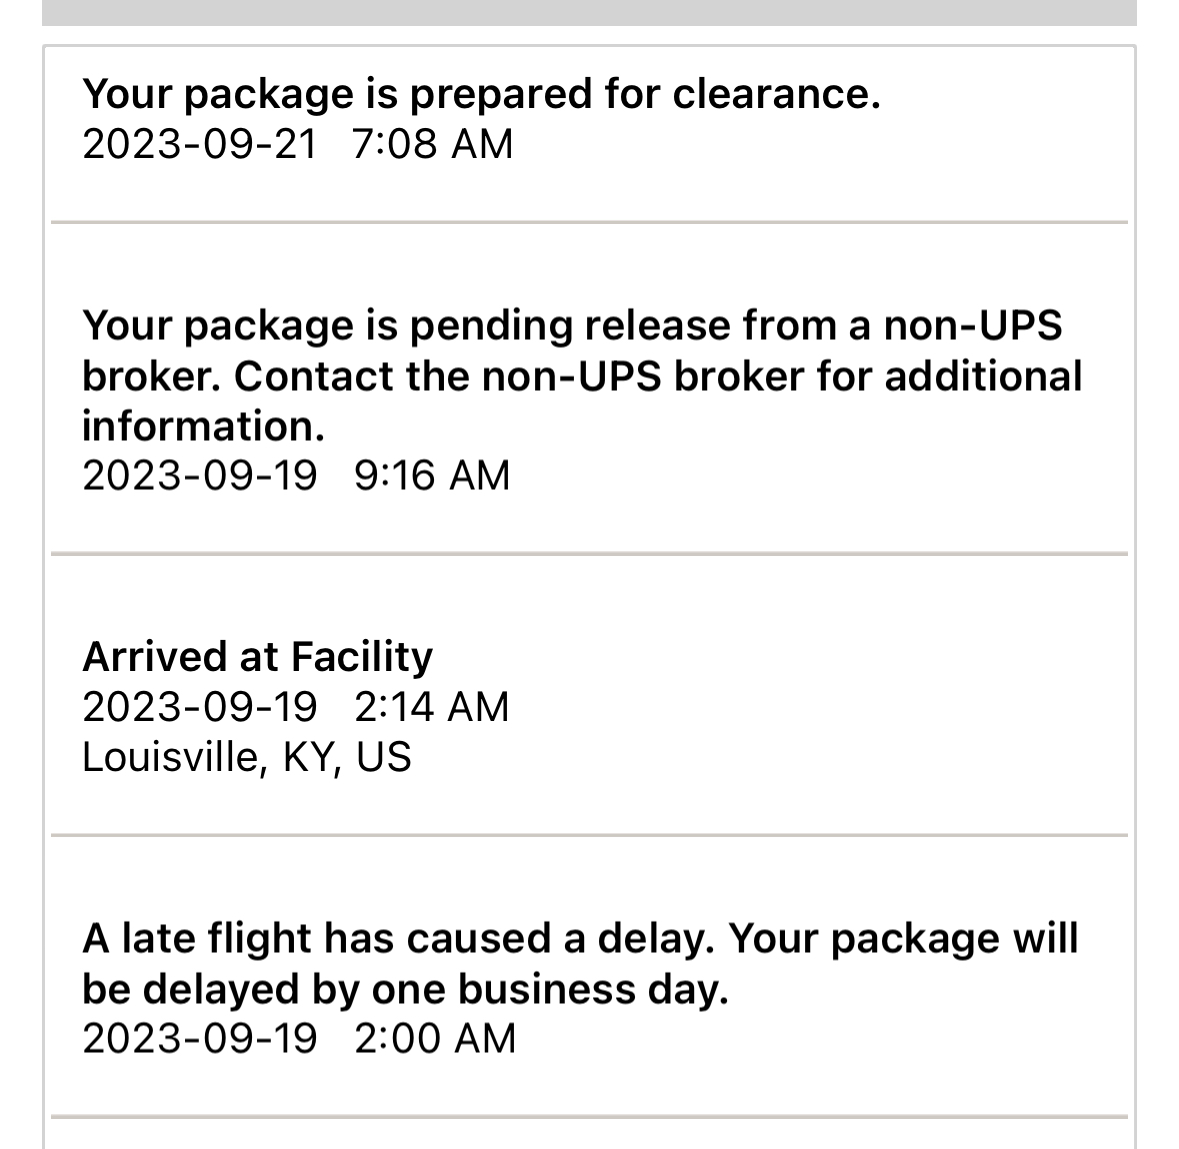Click the word "information." in broker message
The image size is (1179, 1149).
pyautogui.click(x=203, y=426)
